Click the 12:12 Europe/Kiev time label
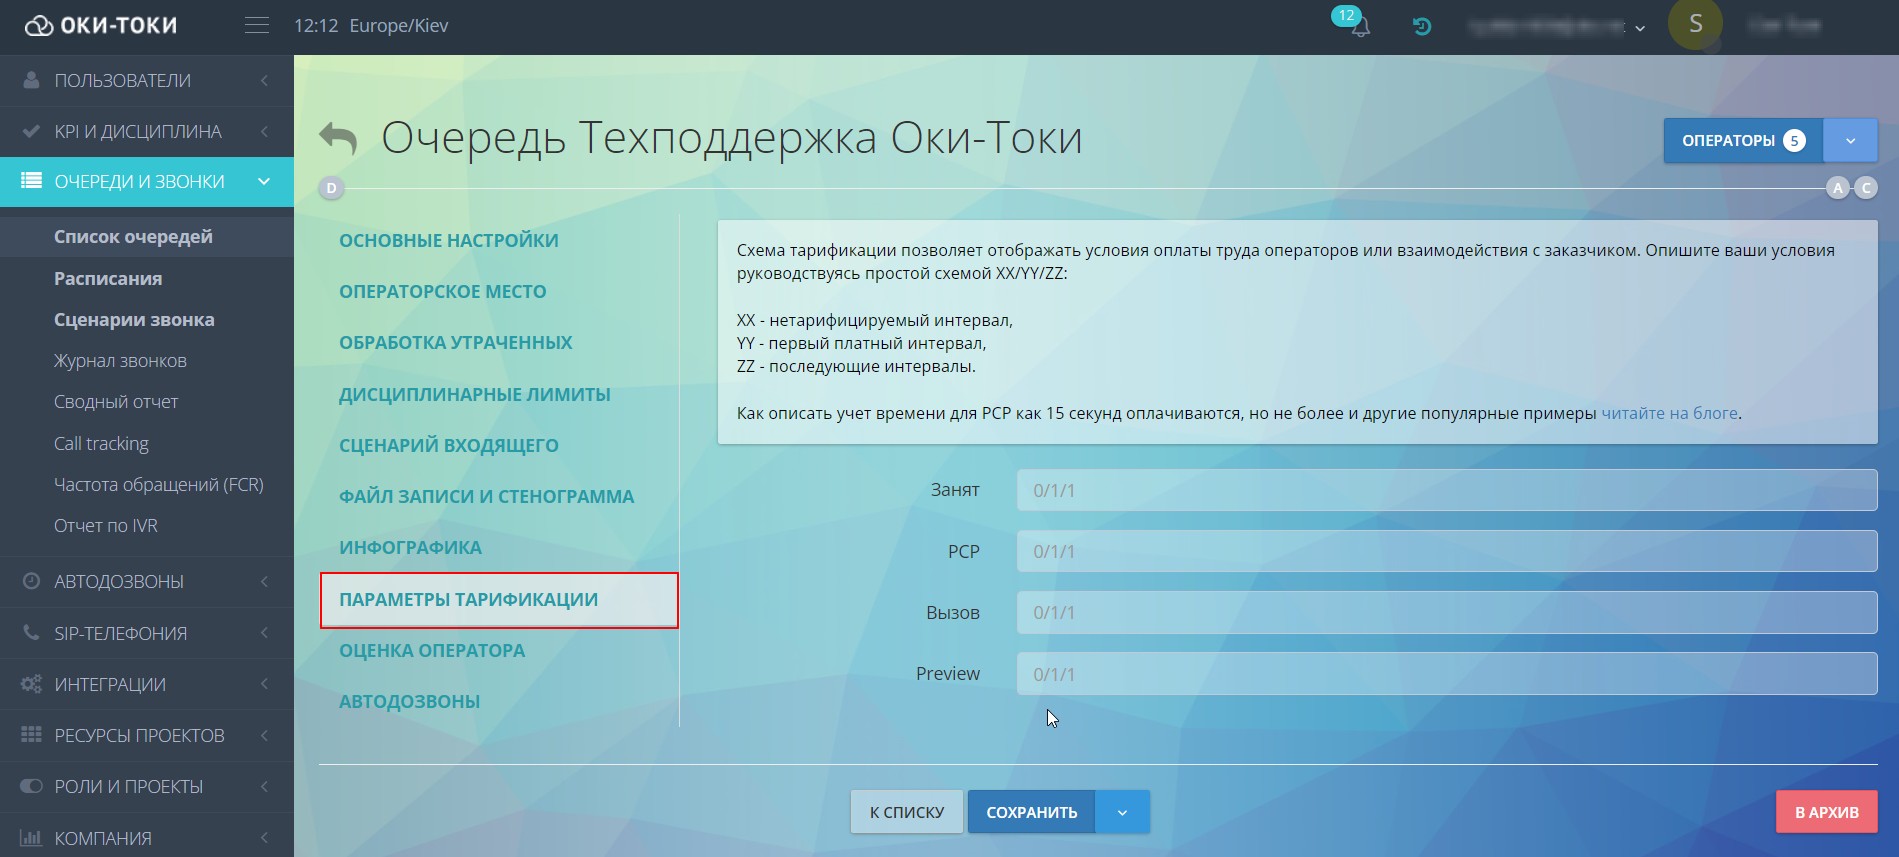The image size is (1899, 857). point(371,26)
